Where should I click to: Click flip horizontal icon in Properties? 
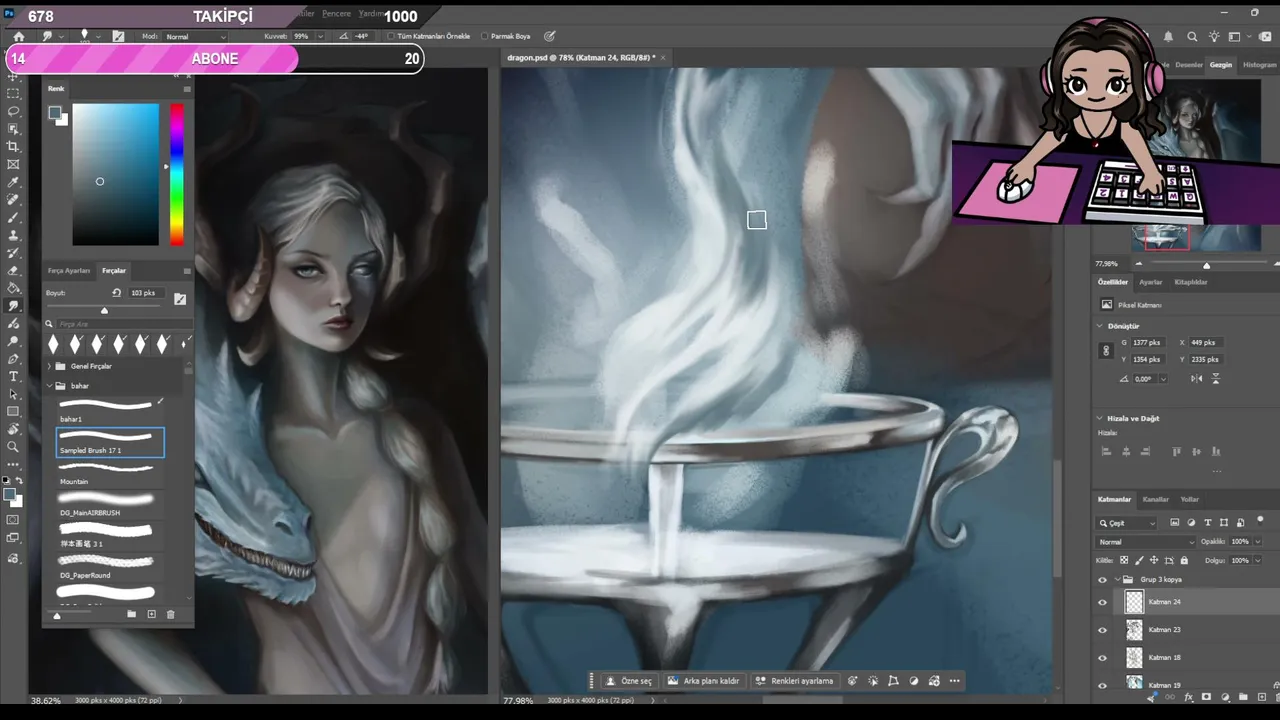pos(1197,379)
